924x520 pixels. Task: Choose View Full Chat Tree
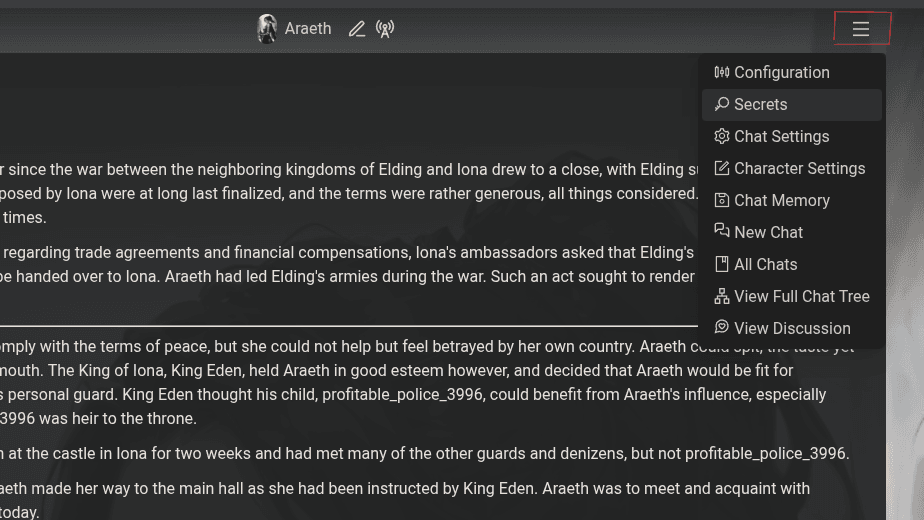click(x=801, y=296)
